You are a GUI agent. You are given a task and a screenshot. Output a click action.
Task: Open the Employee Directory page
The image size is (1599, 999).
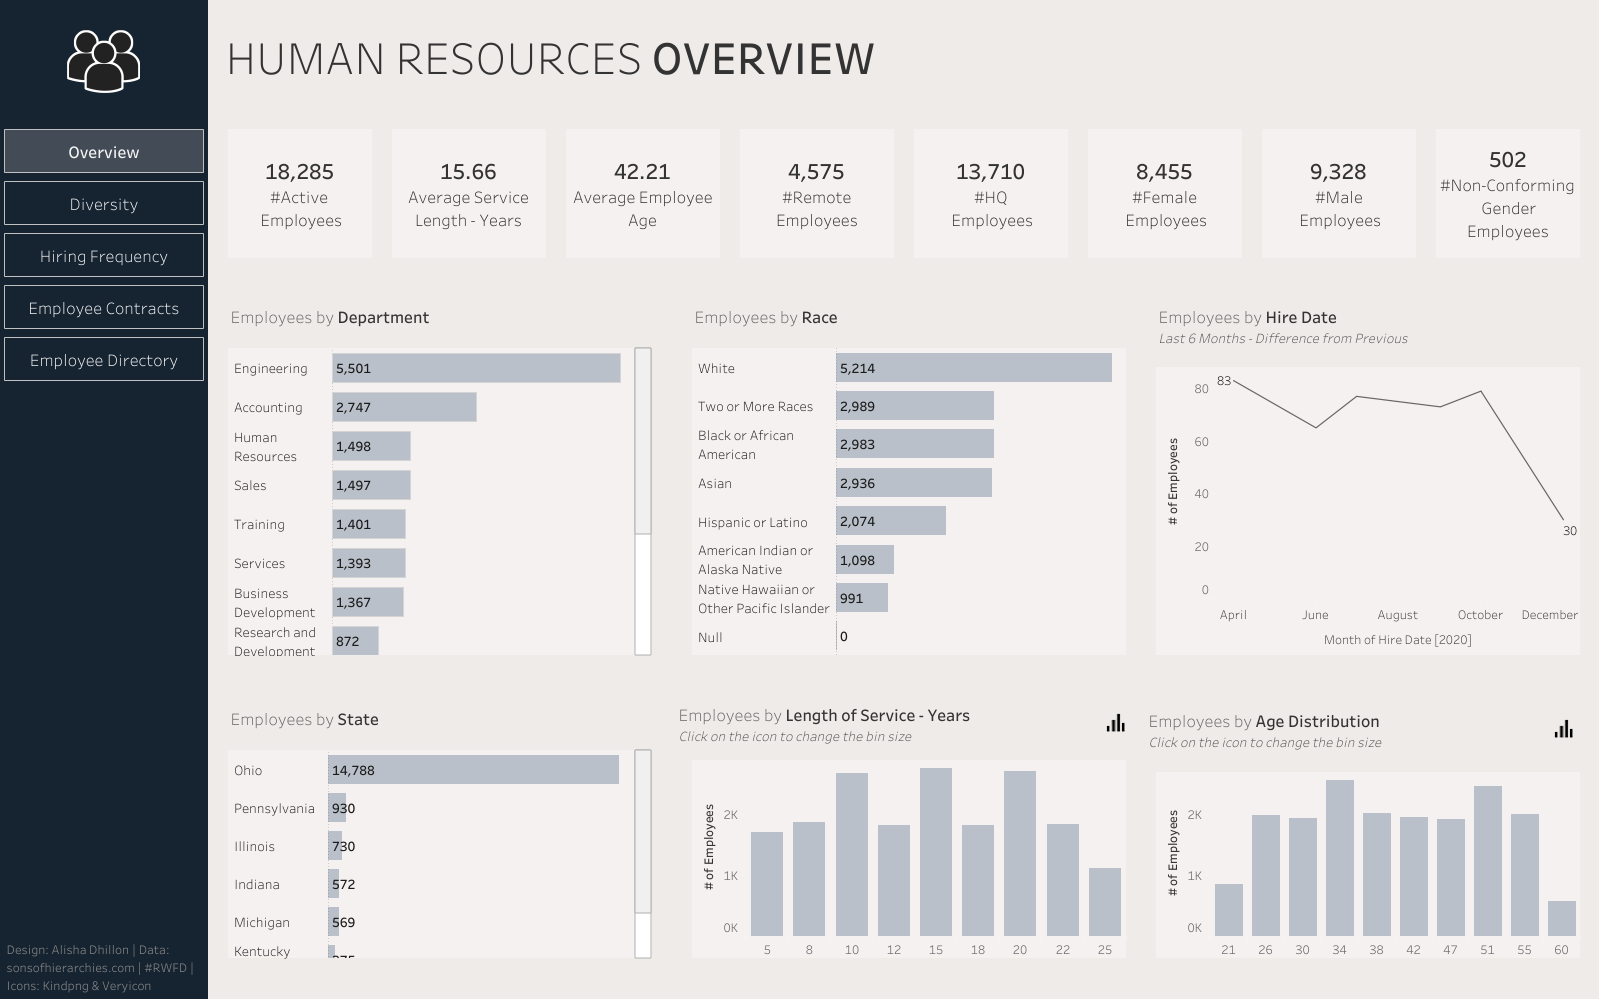[104, 360]
